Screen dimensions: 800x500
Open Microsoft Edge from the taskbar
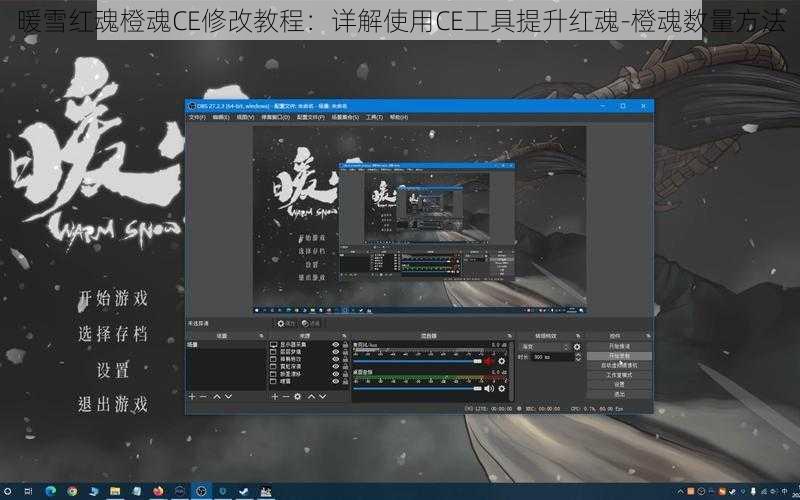(x=50, y=491)
